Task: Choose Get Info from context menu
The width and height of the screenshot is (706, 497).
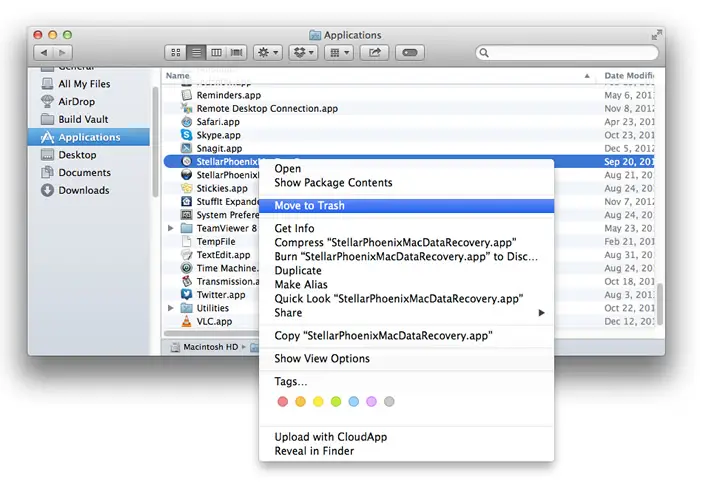Action: (296, 229)
